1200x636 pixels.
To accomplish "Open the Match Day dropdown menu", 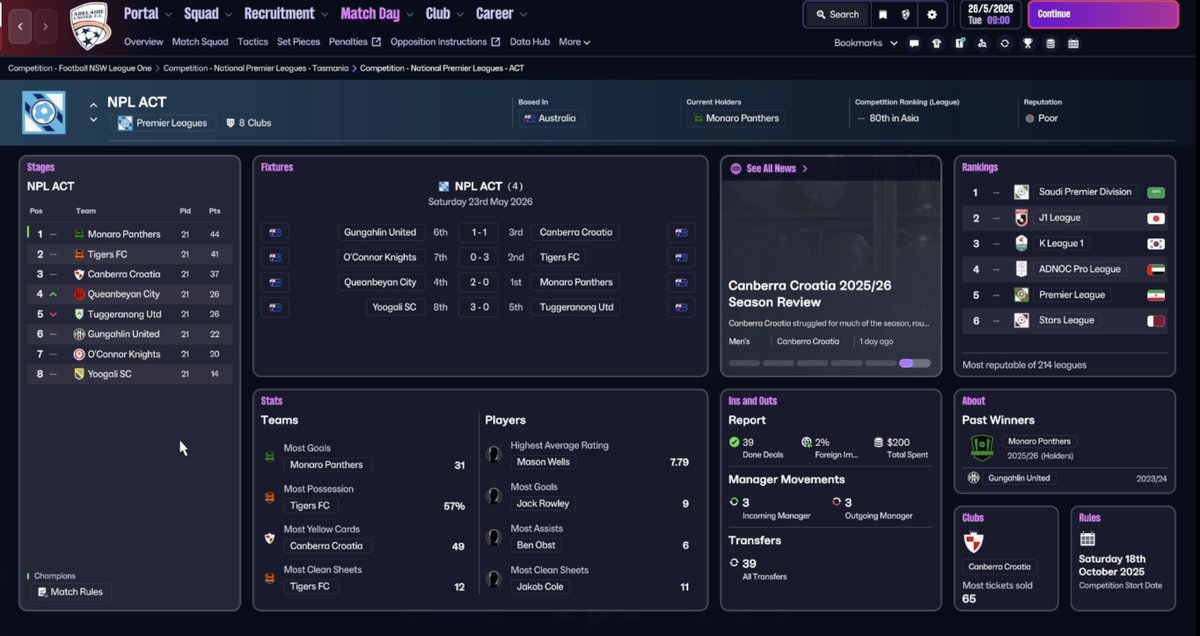I will (x=377, y=14).
